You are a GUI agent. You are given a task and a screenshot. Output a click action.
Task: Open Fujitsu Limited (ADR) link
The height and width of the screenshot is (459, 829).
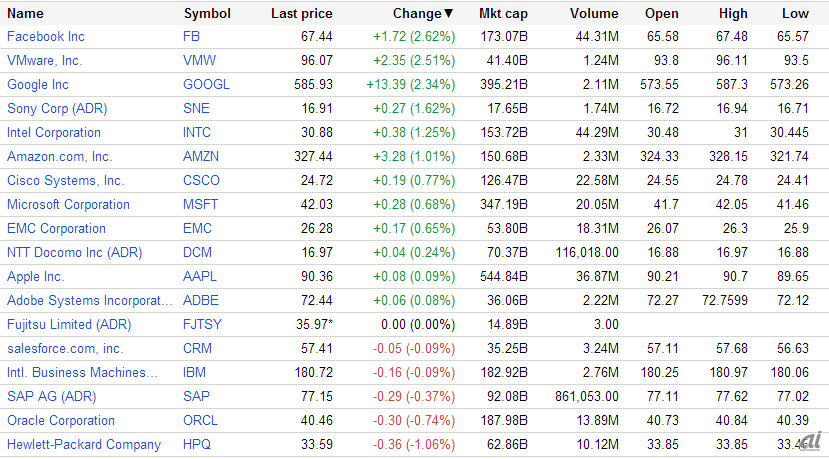[68, 324]
